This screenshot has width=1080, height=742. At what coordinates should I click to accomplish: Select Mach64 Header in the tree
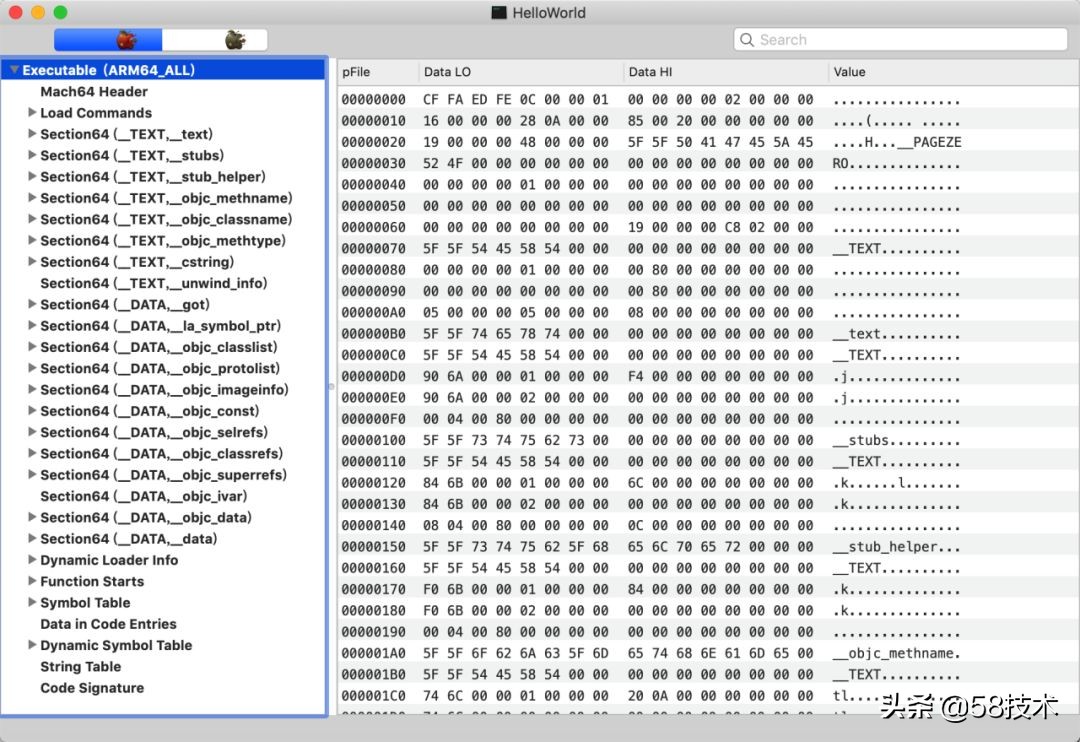(x=94, y=92)
